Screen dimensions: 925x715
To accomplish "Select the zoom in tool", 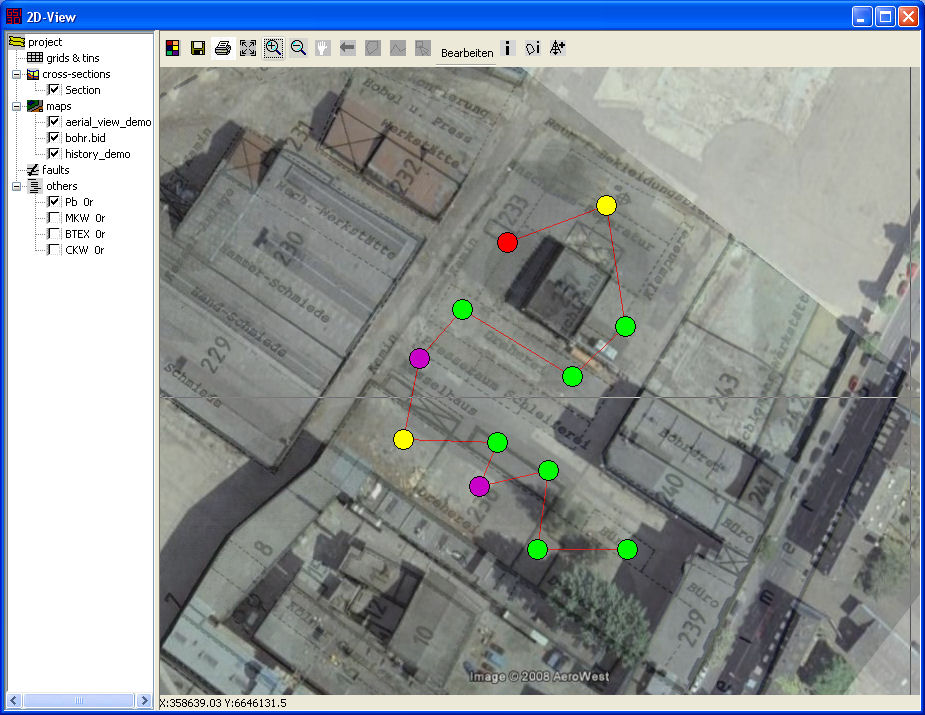I will pyautogui.click(x=273, y=48).
